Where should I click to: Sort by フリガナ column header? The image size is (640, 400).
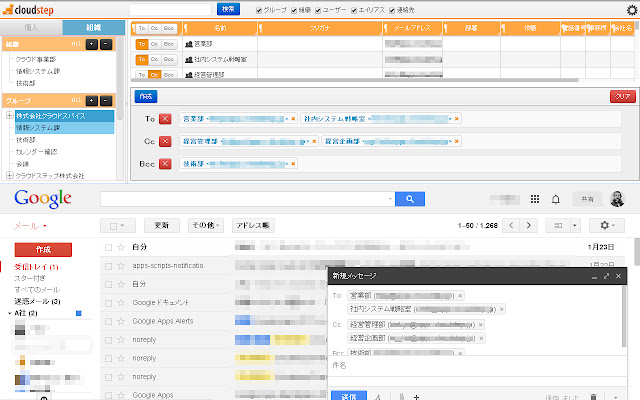tap(320, 28)
